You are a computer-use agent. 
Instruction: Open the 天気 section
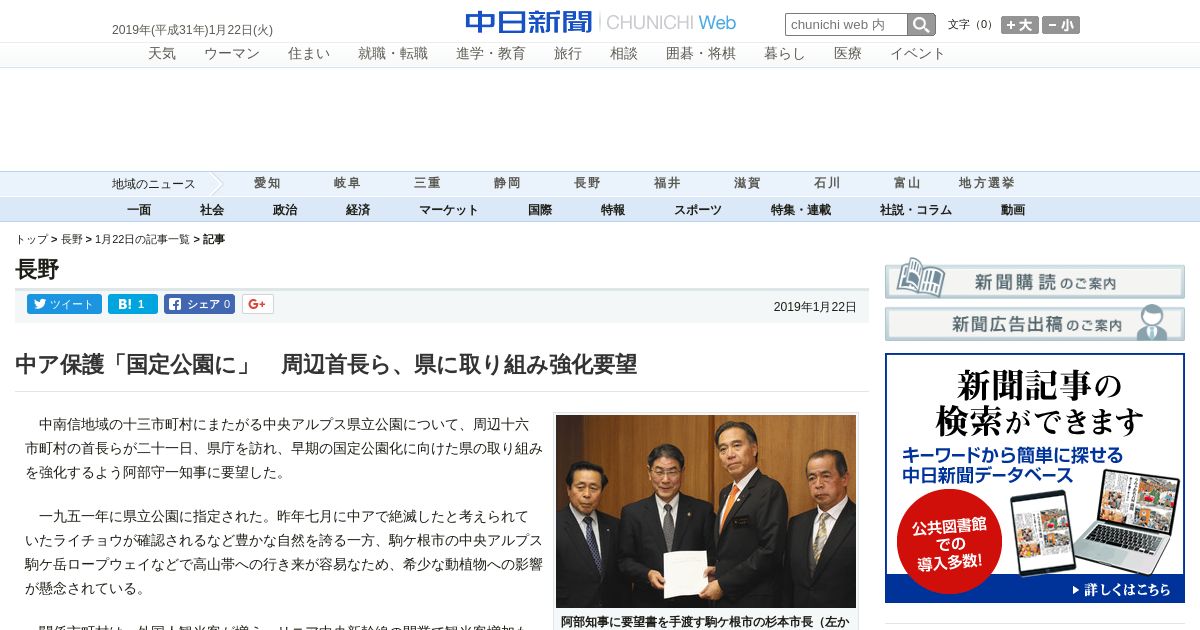[x=162, y=54]
